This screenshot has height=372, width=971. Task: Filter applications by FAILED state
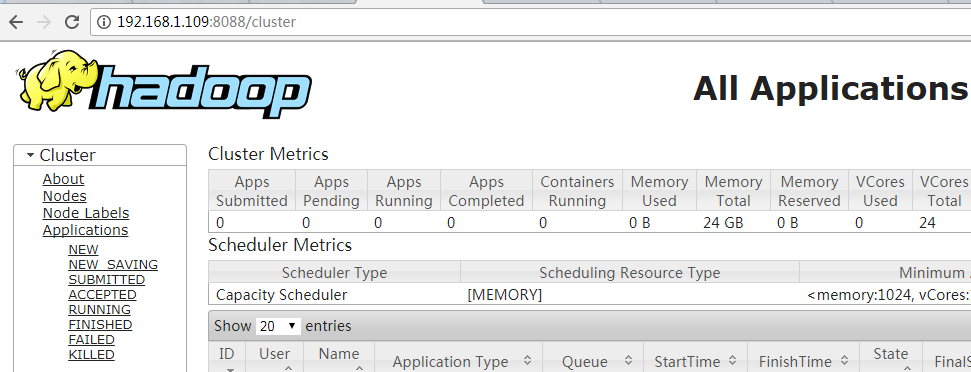click(x=92, y=340)
